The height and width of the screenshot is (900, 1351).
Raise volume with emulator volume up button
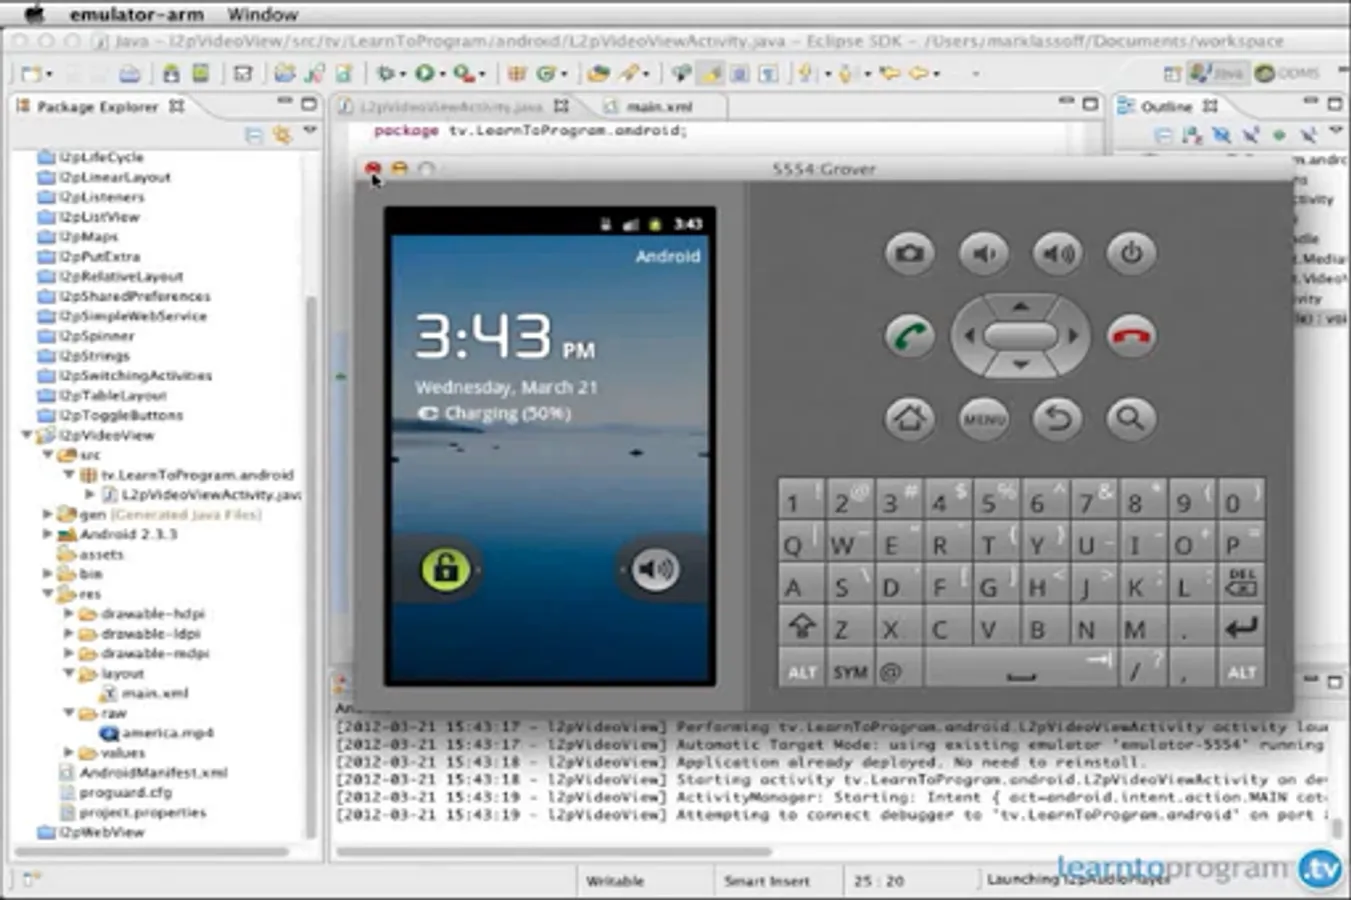point(1057,253)
